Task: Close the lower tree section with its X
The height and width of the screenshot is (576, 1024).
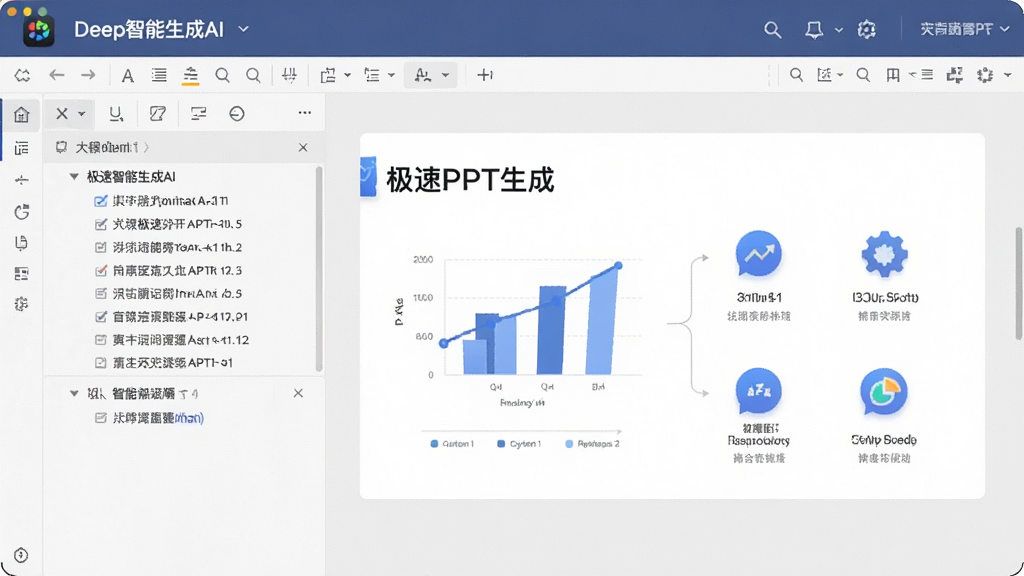Action: [298, 393]
